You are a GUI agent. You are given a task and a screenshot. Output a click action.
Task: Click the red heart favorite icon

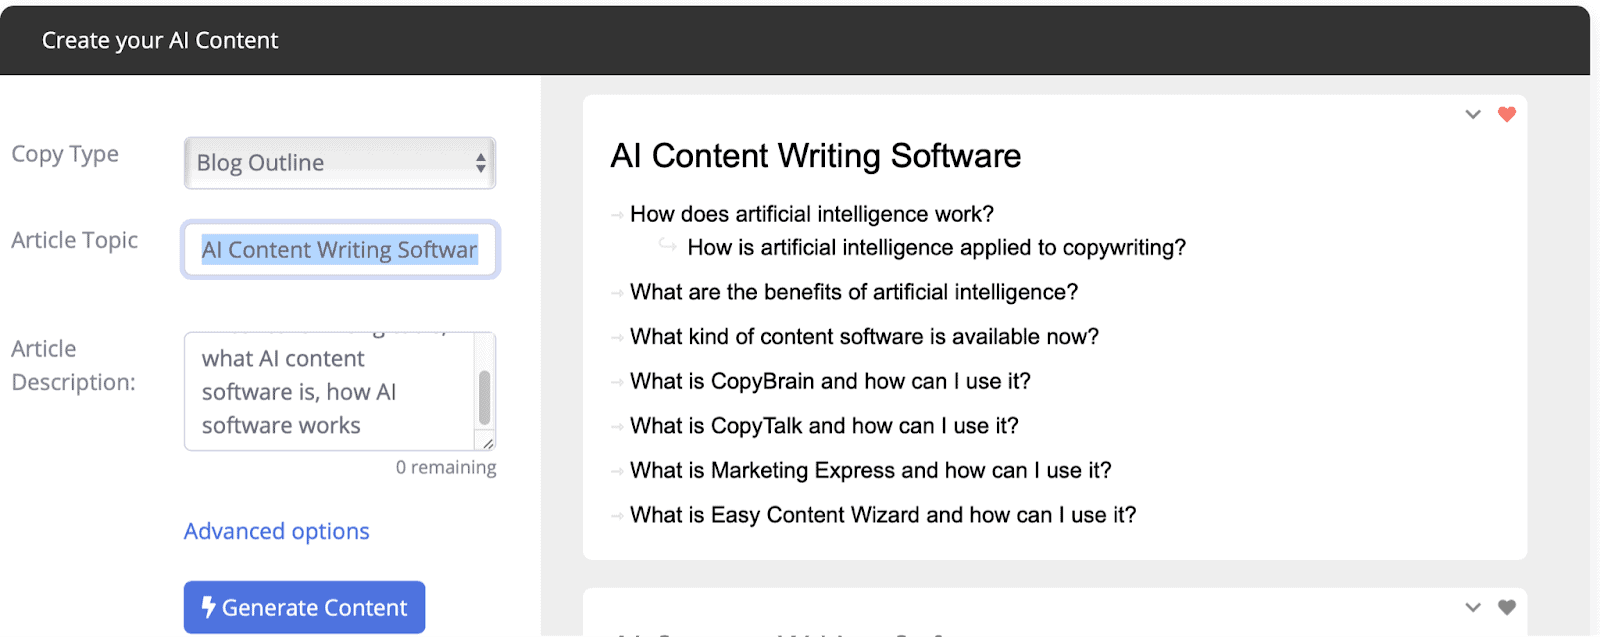point(1506,114)
